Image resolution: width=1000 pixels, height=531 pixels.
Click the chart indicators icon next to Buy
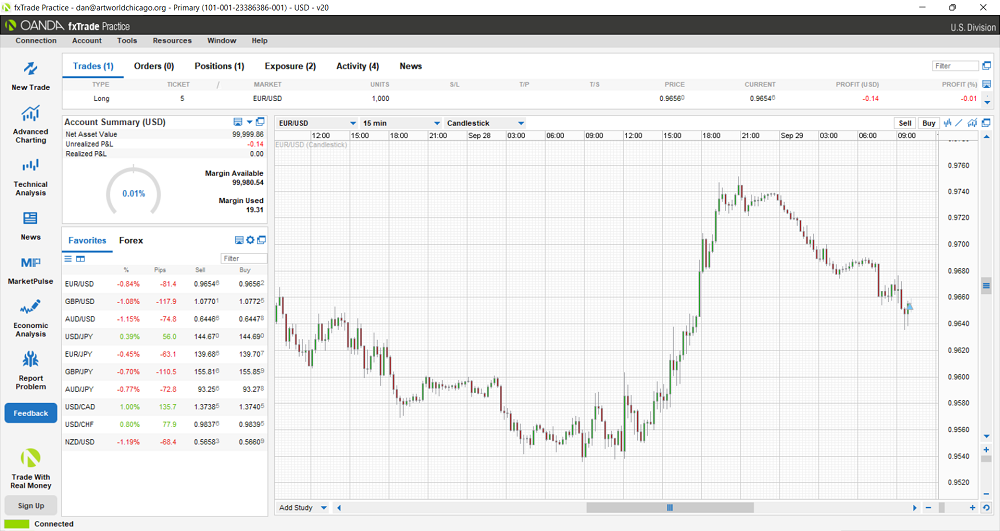pyautogui.click(x=948, y=123)
